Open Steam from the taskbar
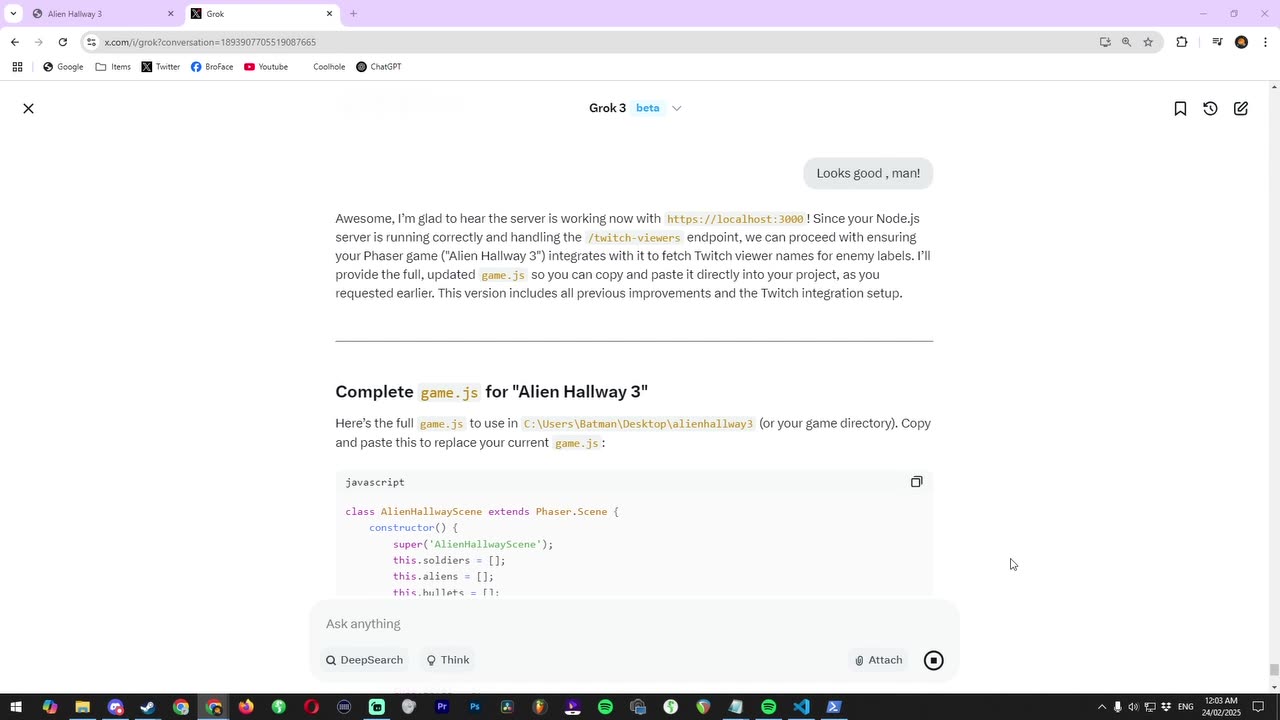The height and width of the screenshot is (720, 1280). coord(148,707)
